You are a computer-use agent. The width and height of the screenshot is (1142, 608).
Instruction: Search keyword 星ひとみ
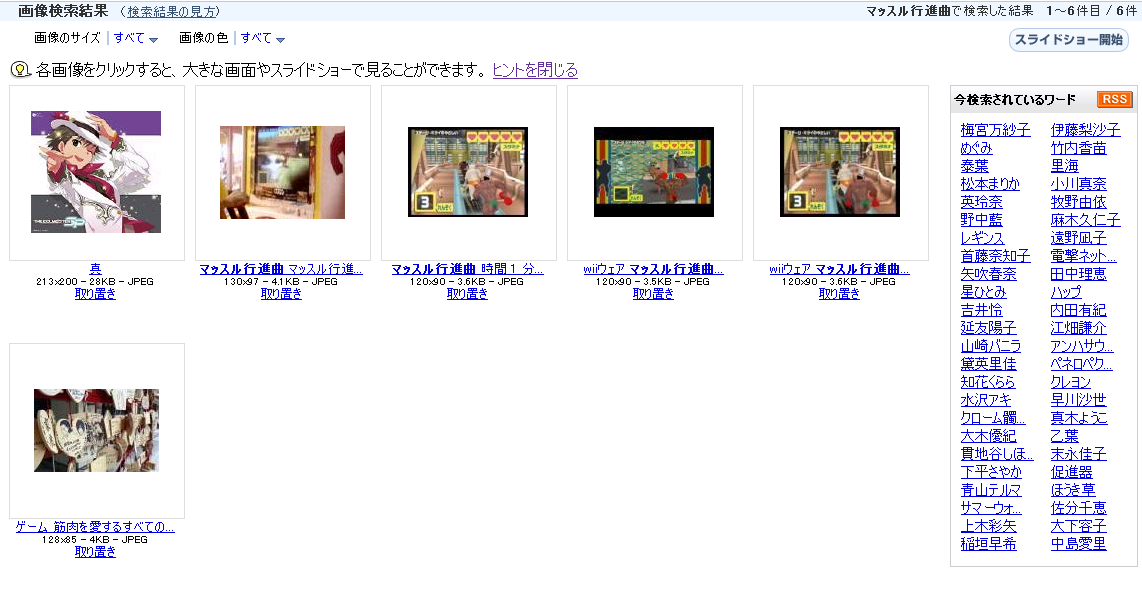[983, 292]
